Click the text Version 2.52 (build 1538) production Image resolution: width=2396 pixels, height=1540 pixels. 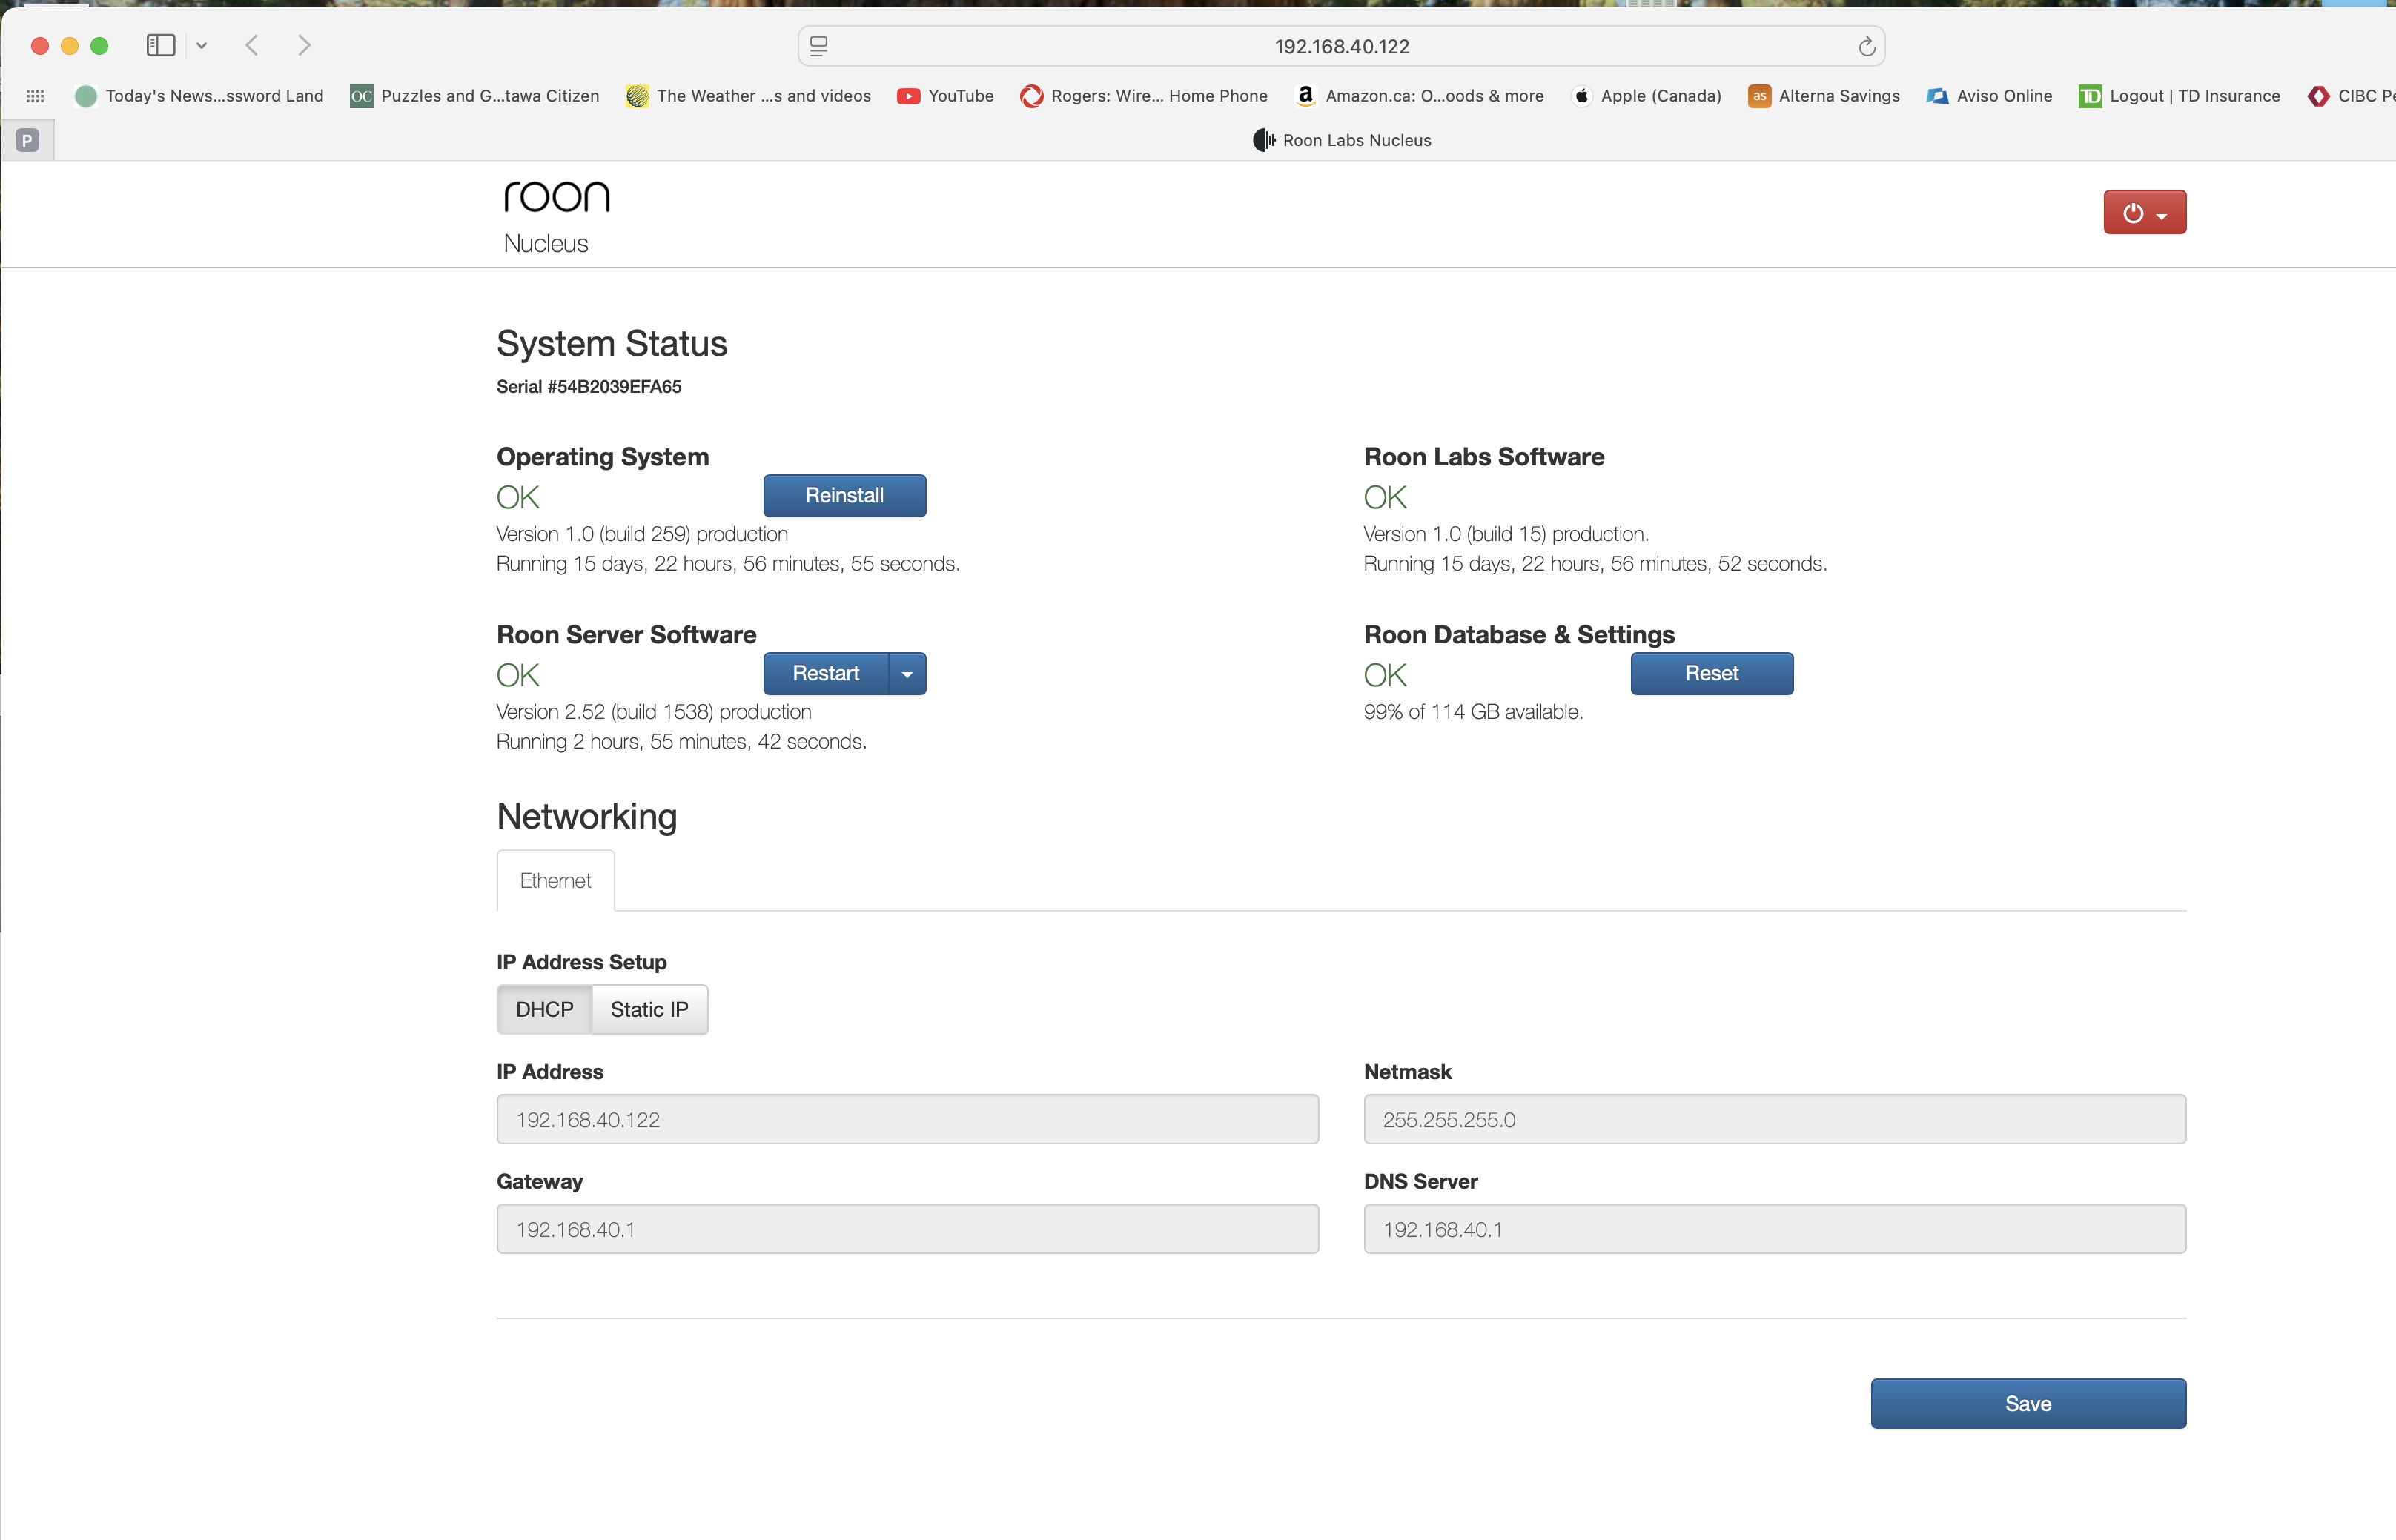pos(654,712)
